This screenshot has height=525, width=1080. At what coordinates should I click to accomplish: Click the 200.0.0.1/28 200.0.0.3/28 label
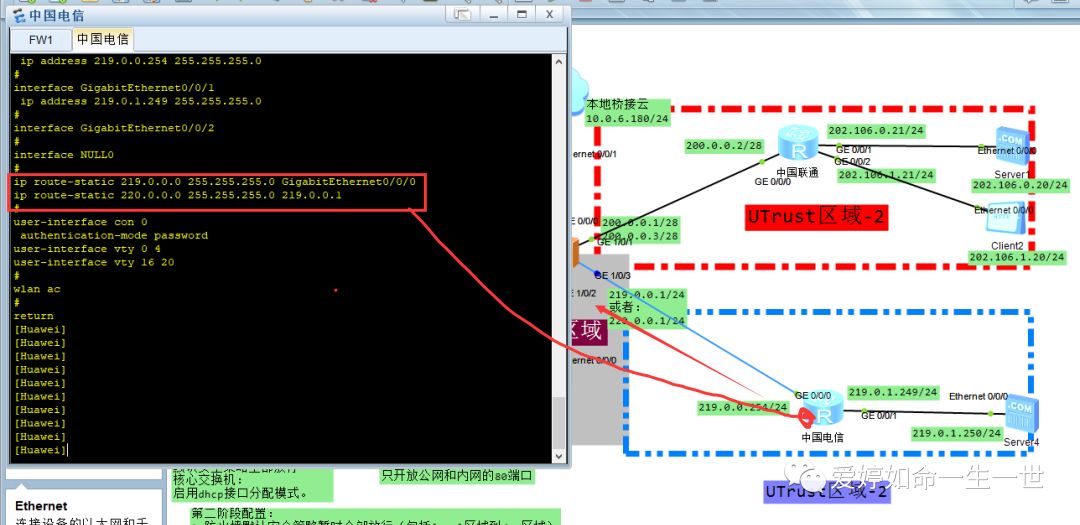[x=640, y=229]
